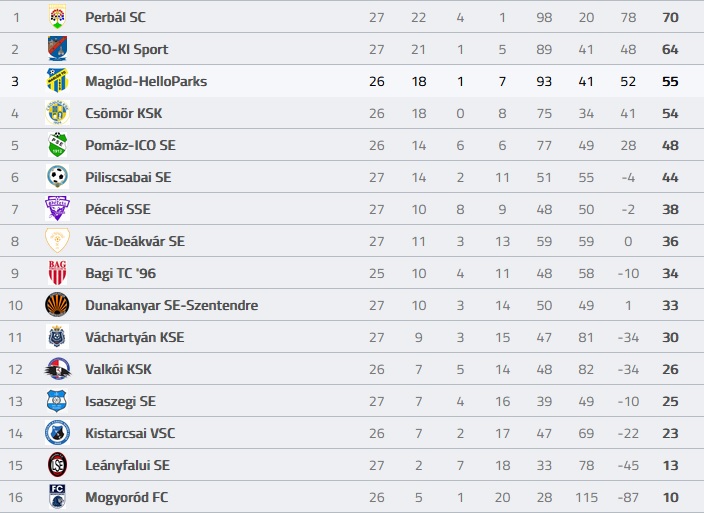Image resolution: width=704 pixels, height=513 pixels.
Task: Click Mogyoród FC's 115 goals conceded value
Action: [x=586, y=497]
